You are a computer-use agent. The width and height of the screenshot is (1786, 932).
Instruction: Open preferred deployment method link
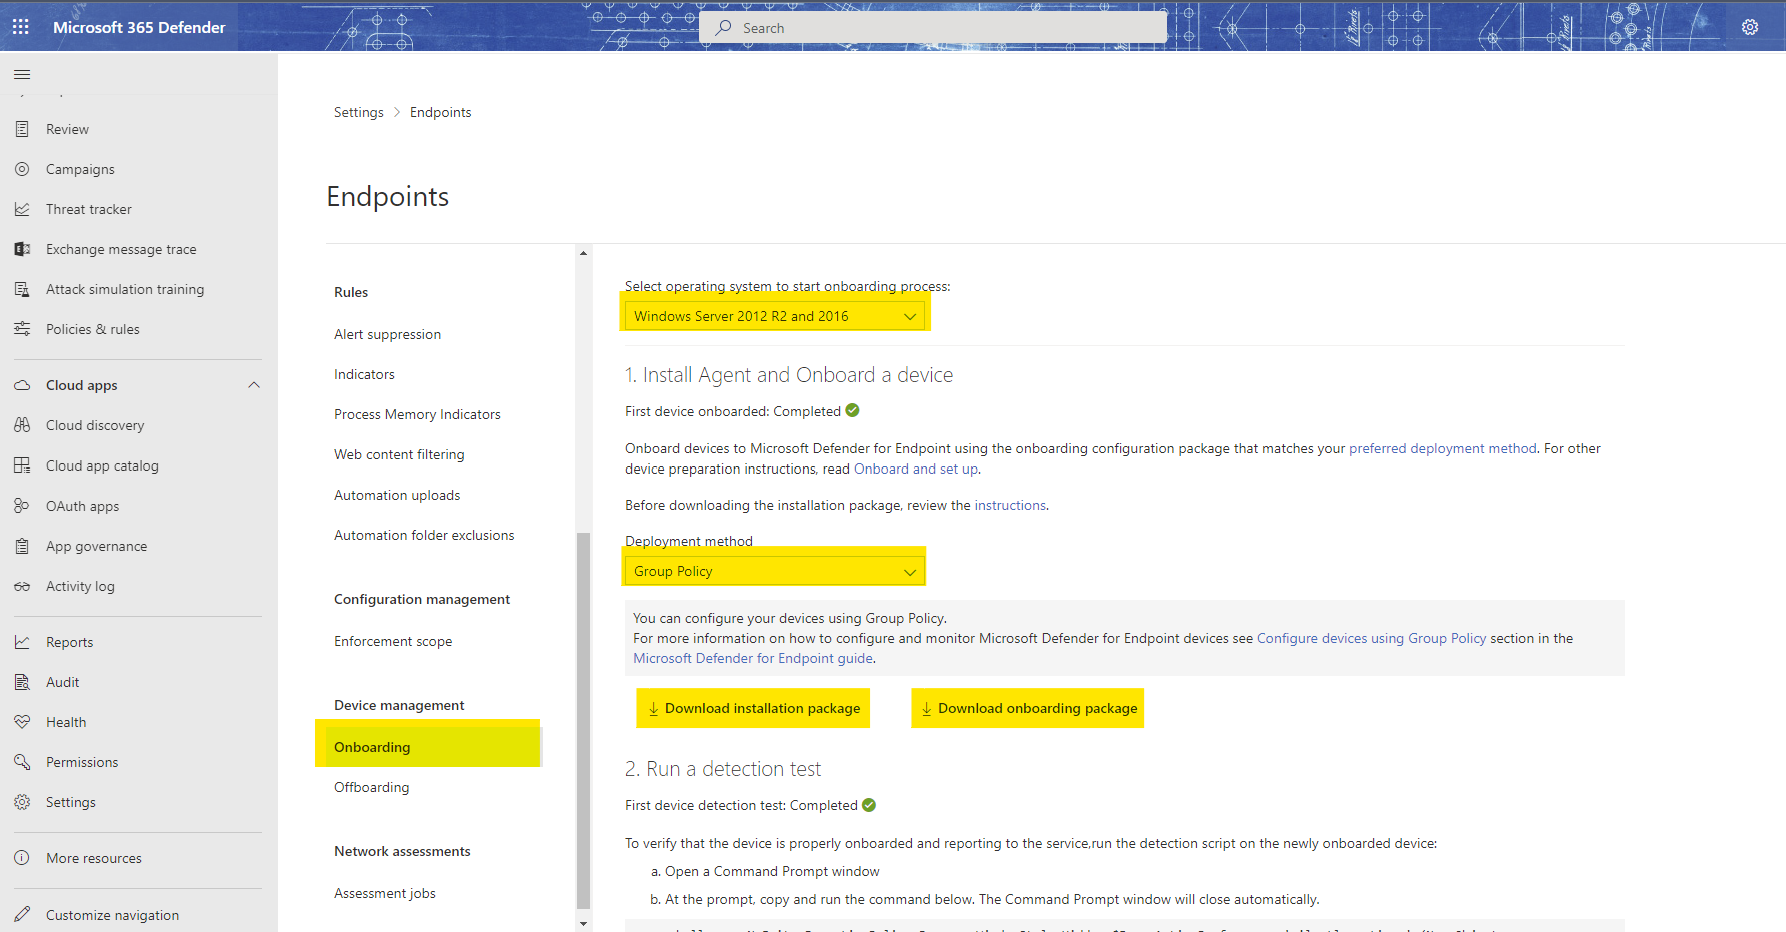click(1443, 448)
